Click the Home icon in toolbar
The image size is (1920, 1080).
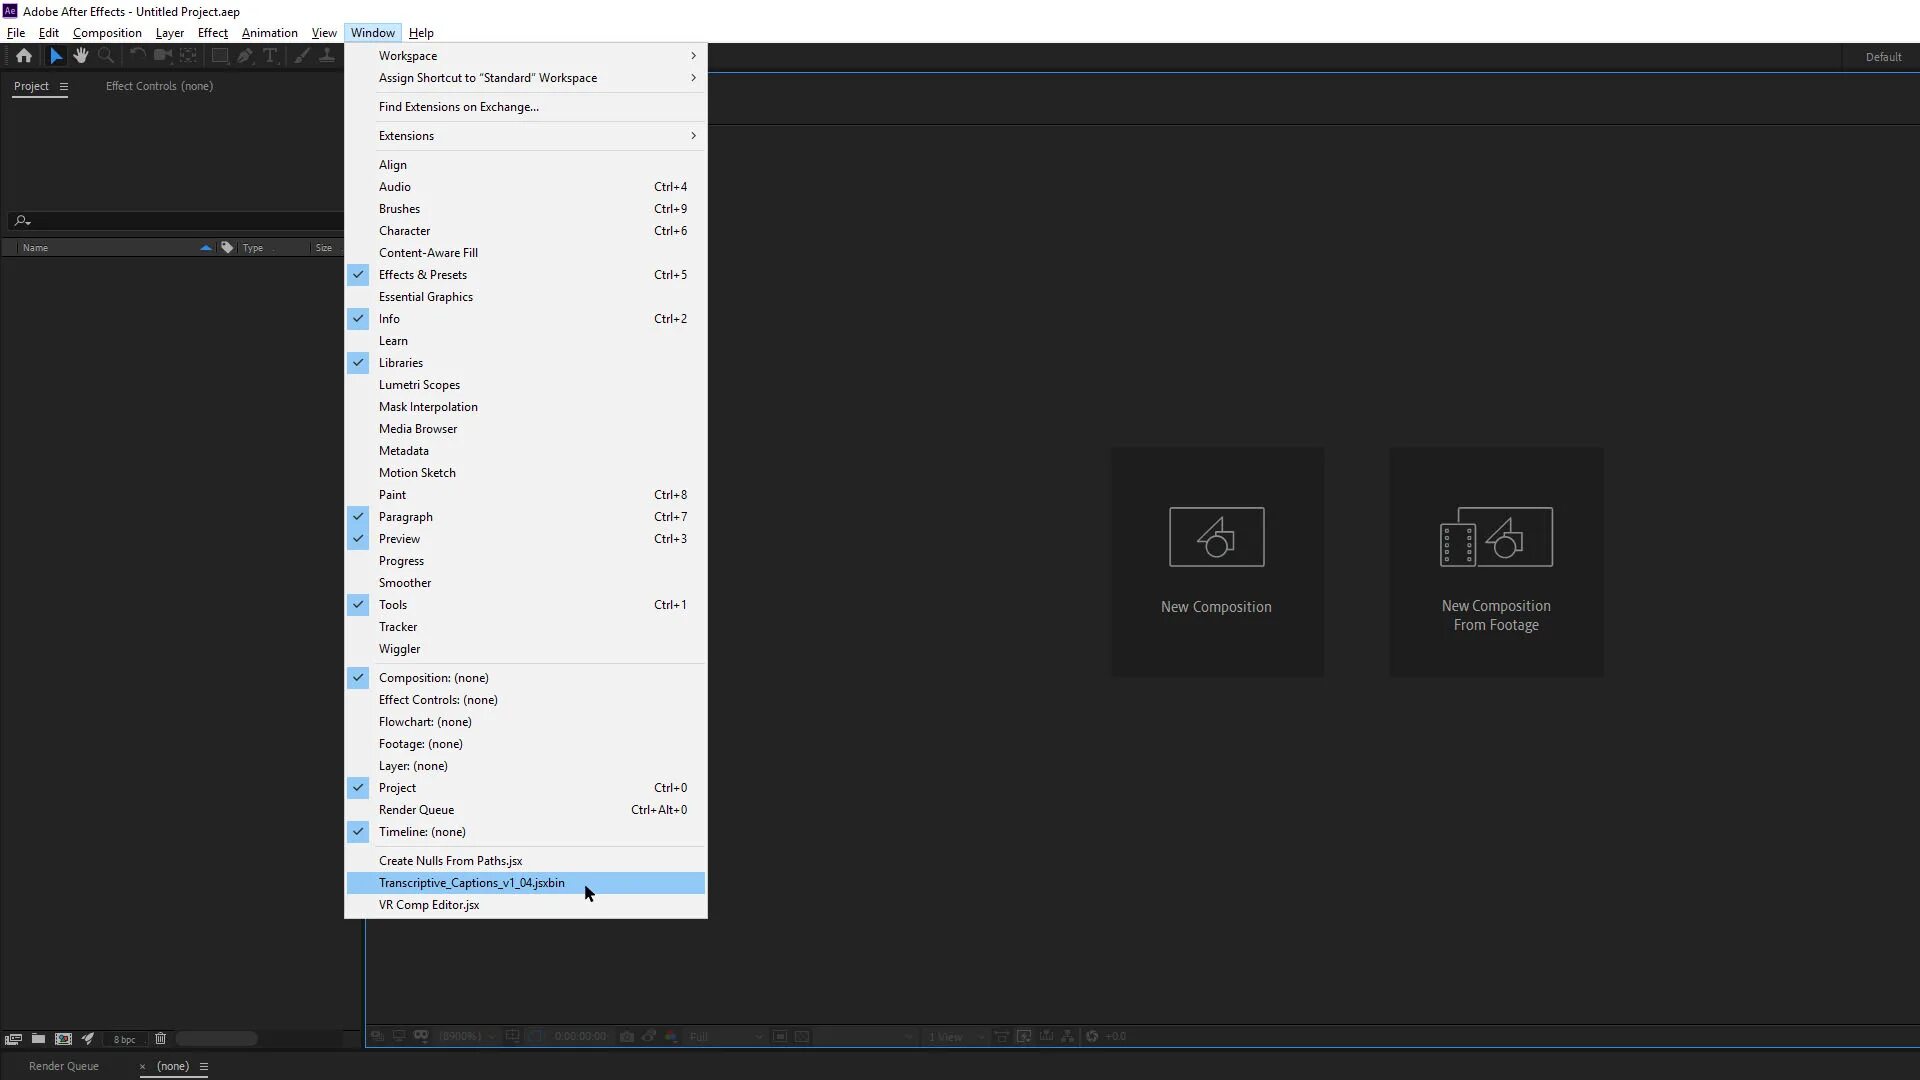pos(24,56)
